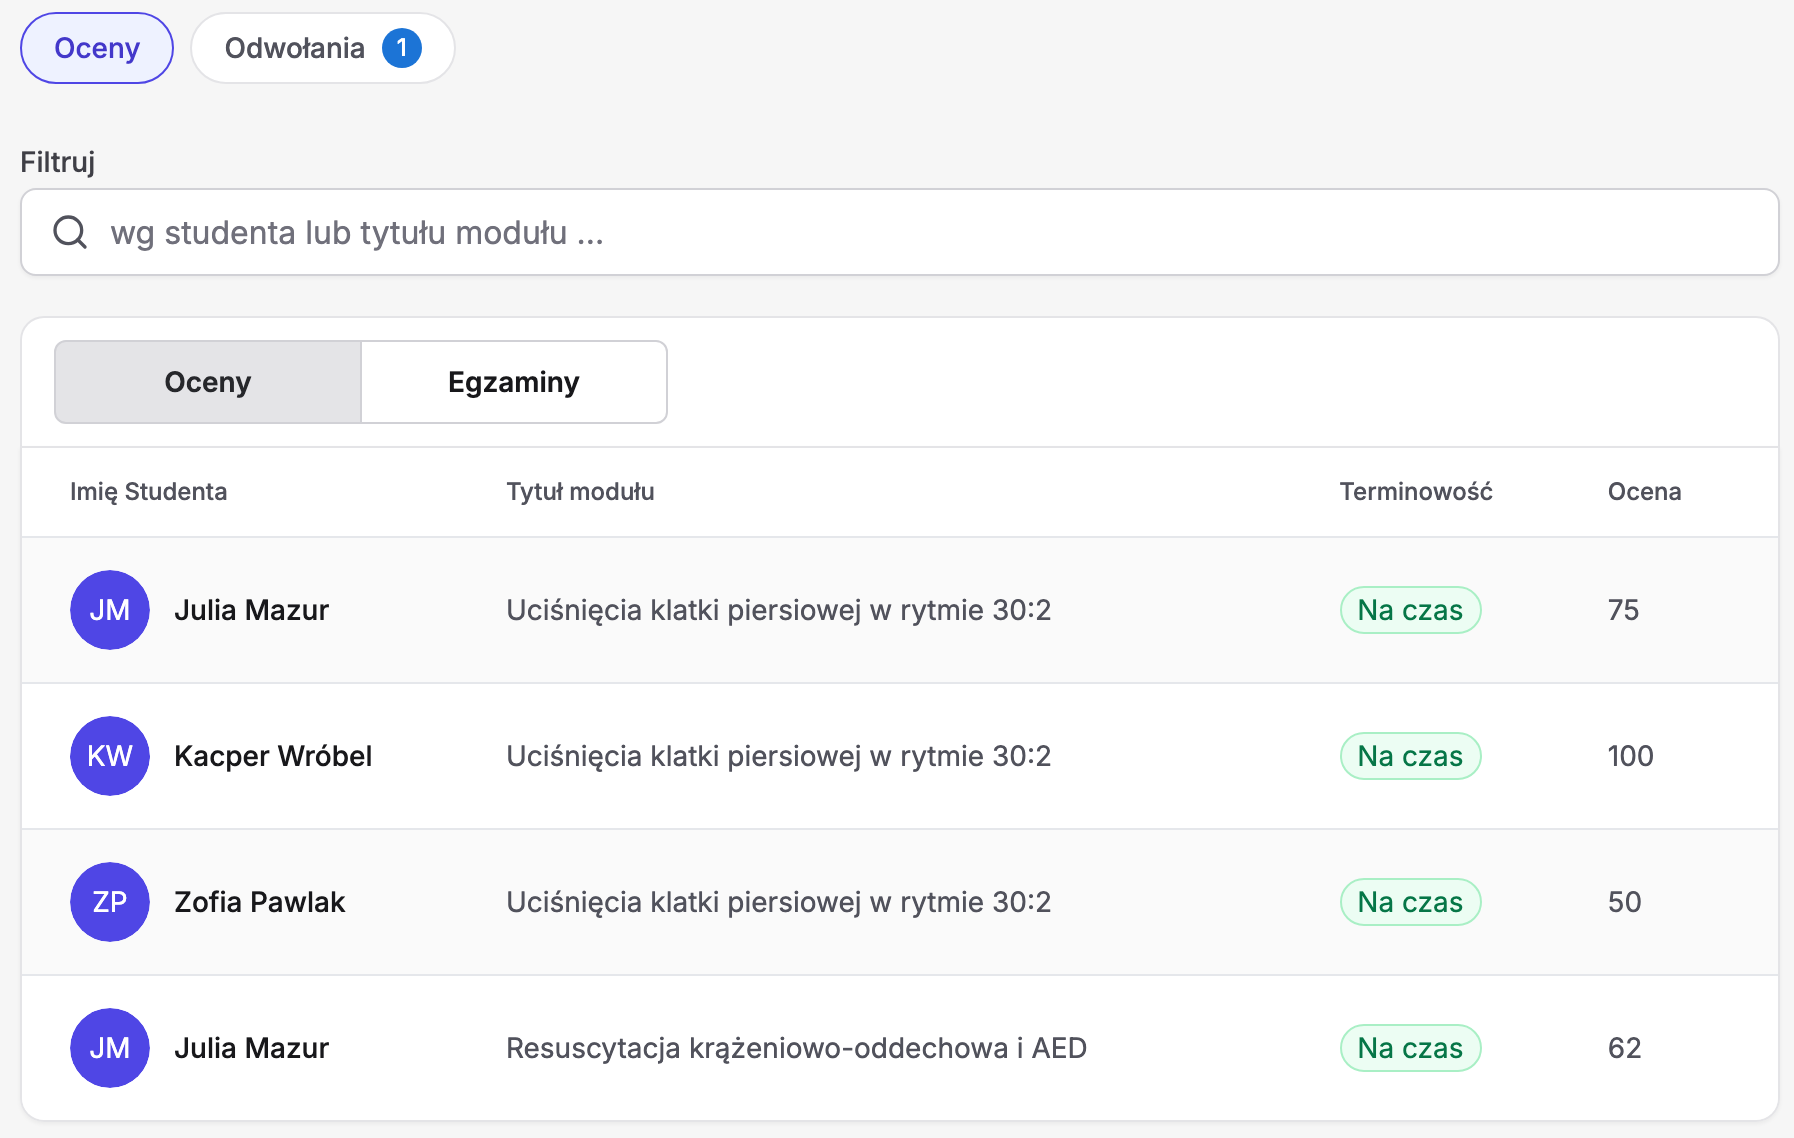Click Na czas badge for Kacper Wróbel
This screenshot has width=1794, height=1138.
tap(1410, 756)
